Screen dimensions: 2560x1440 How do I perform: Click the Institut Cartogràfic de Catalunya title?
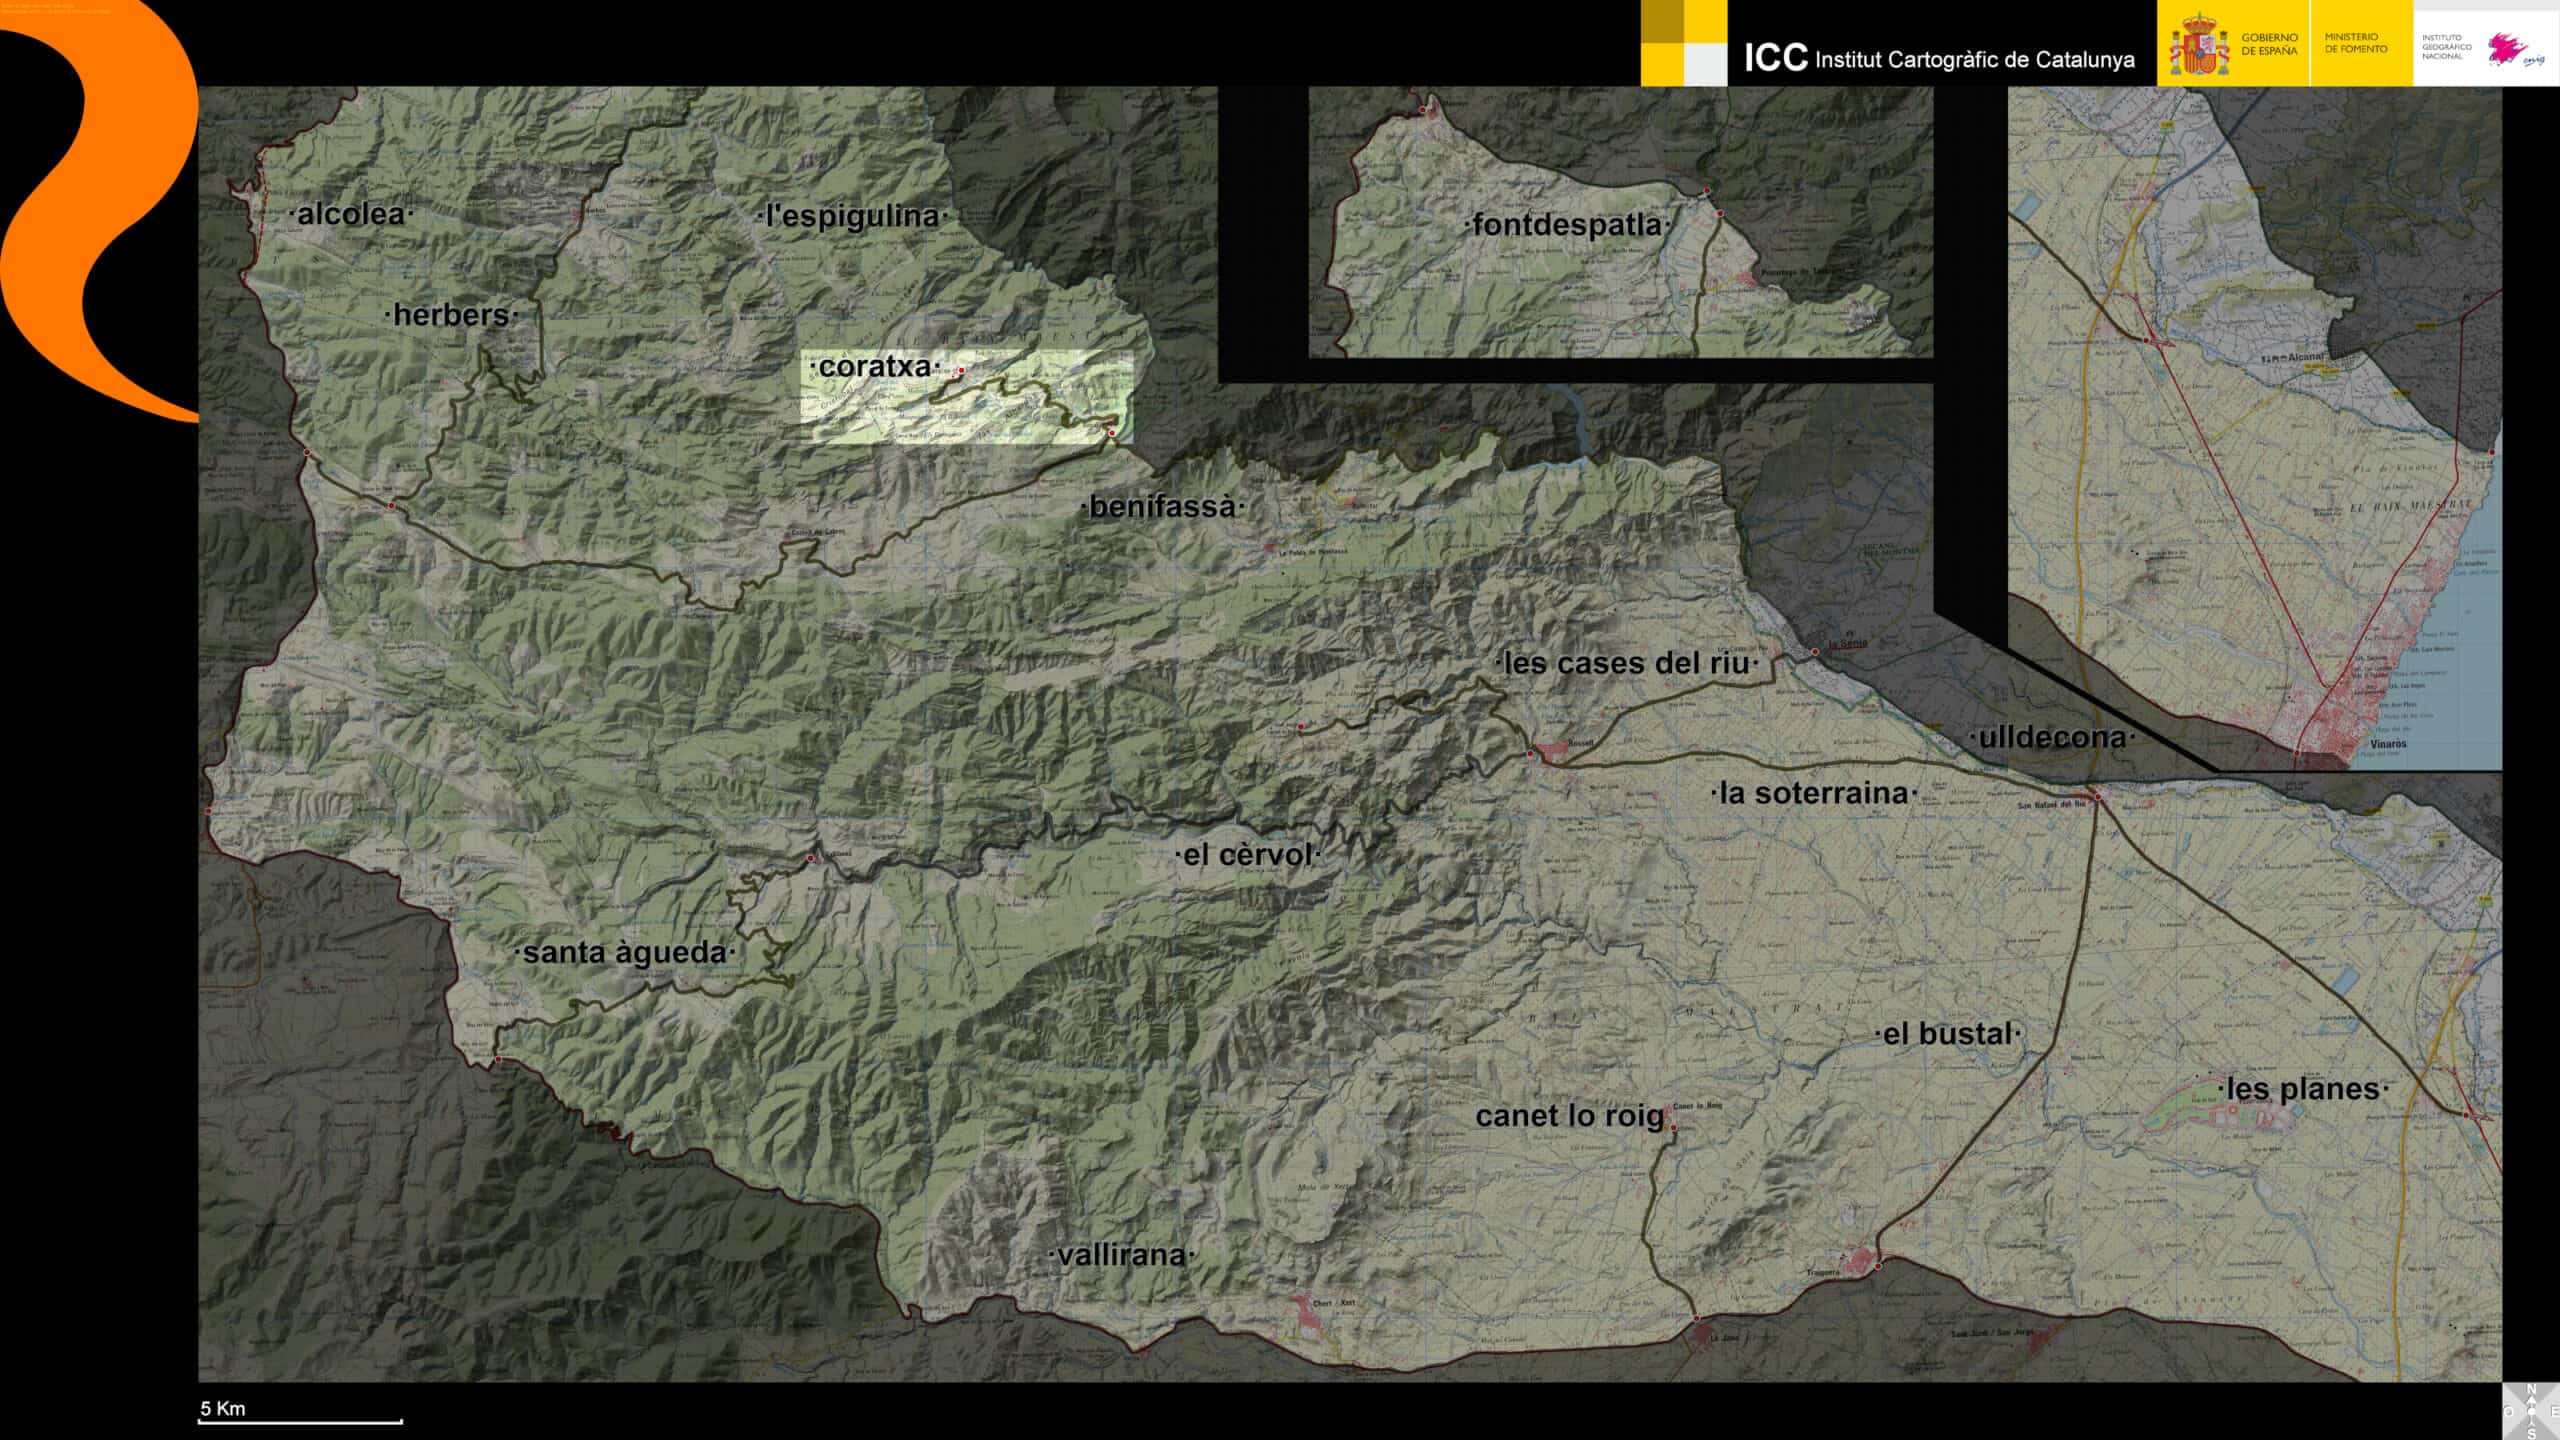point(1939,59)
